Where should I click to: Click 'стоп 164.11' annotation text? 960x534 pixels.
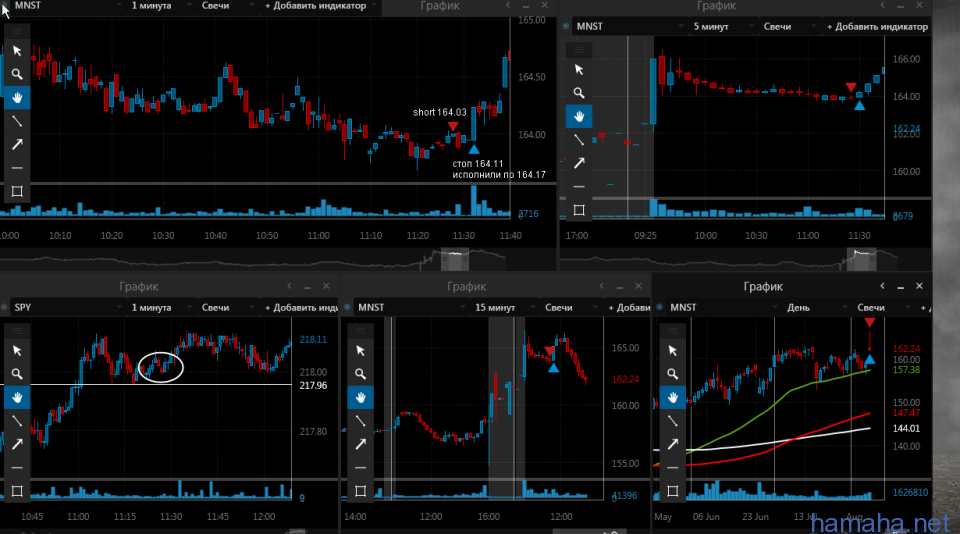(478, 164)
